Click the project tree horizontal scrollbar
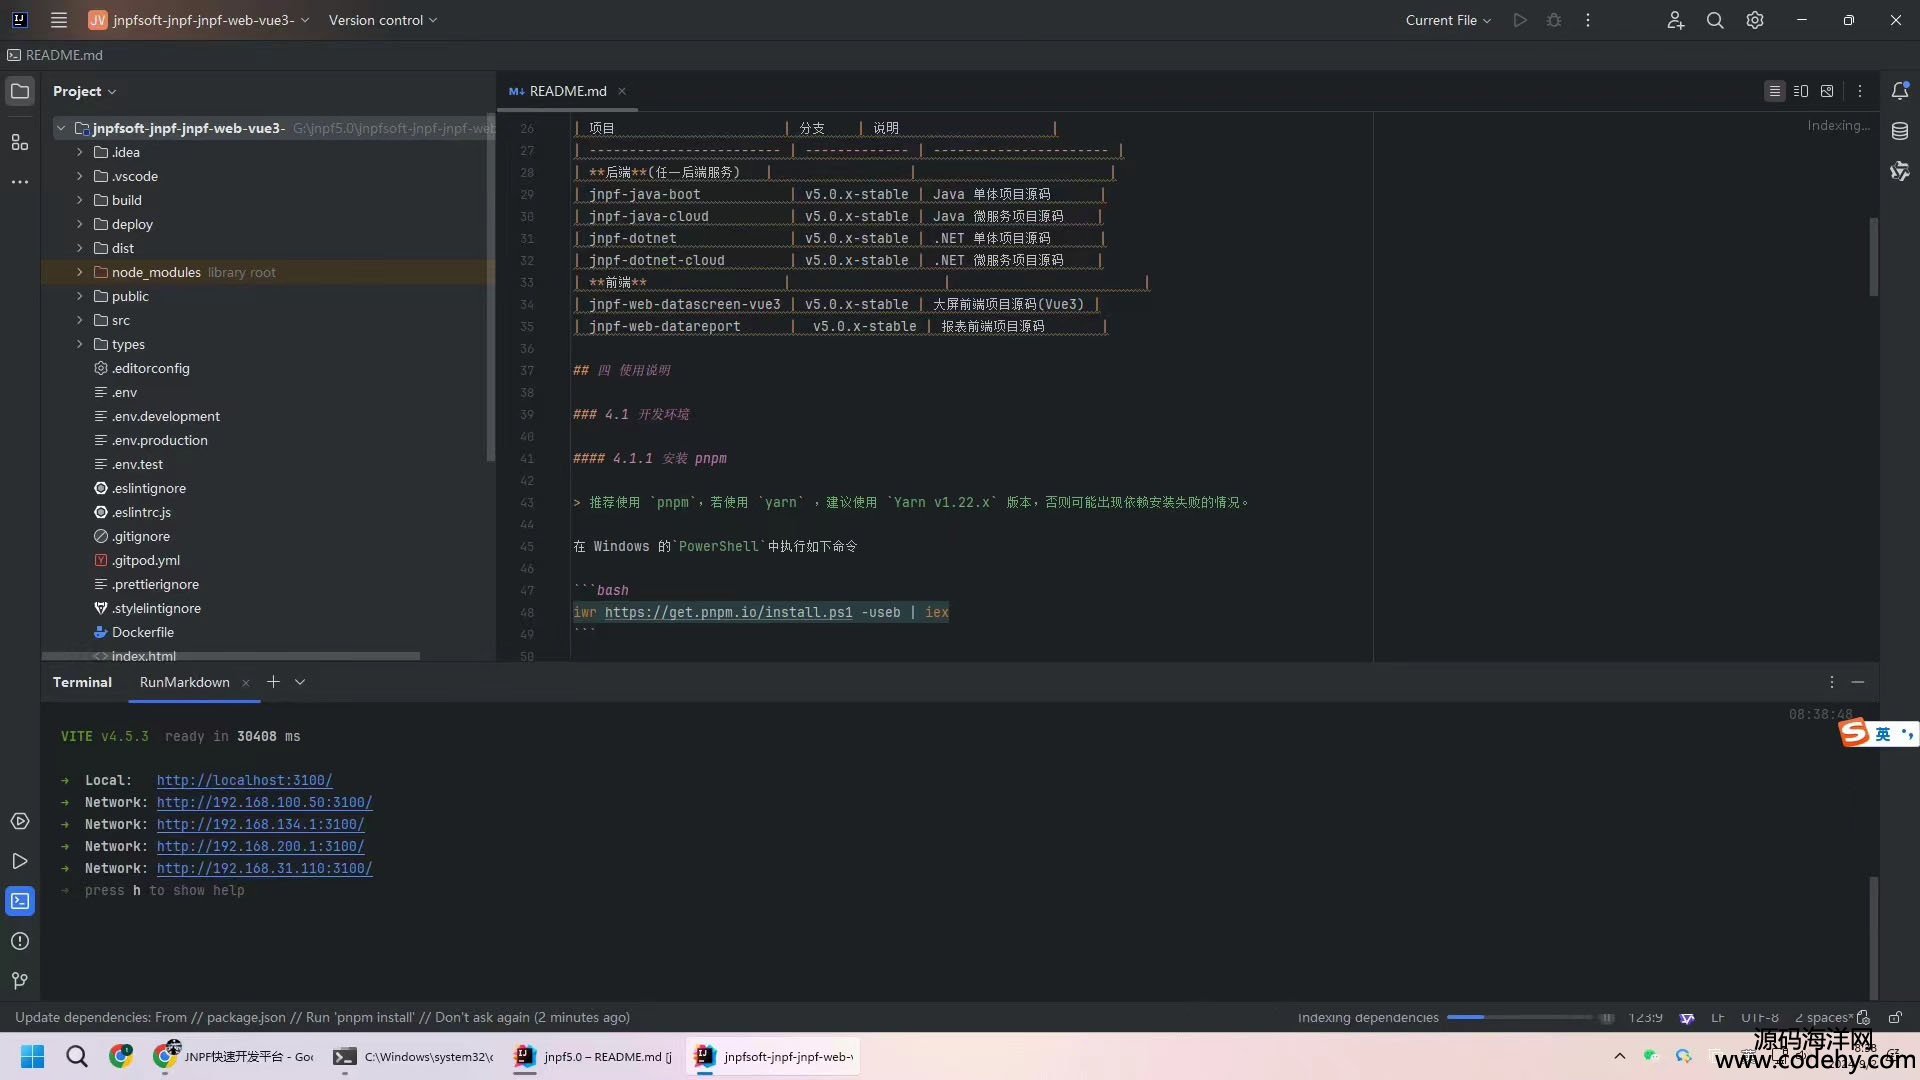This screenshot has width=1920, height=1080. click(230, 656)
